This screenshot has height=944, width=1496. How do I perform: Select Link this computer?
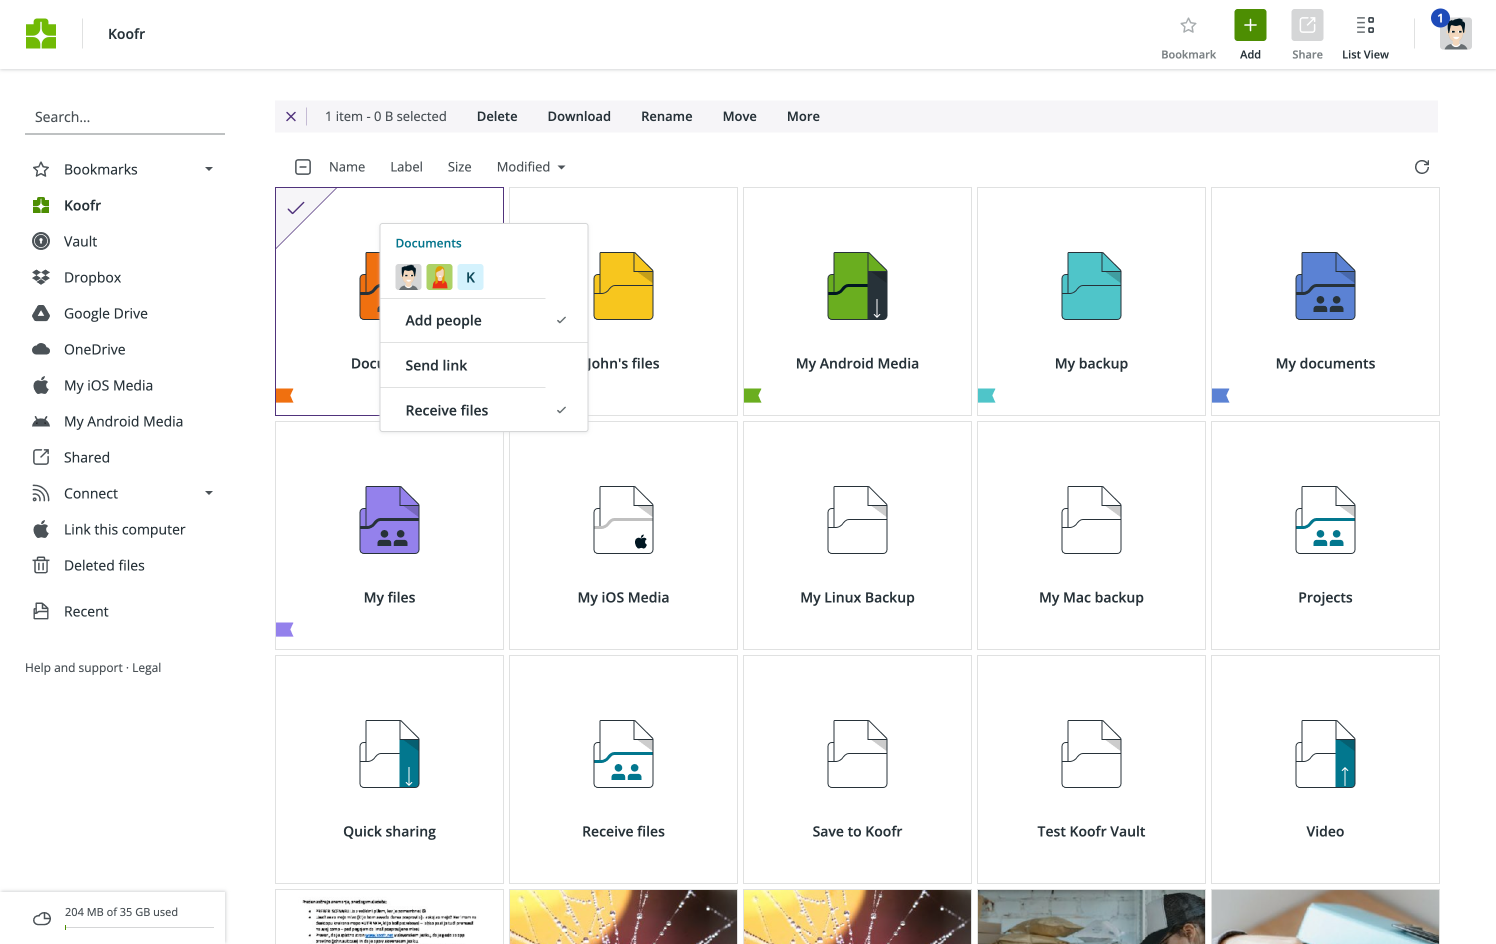click(x=125, y=529)
